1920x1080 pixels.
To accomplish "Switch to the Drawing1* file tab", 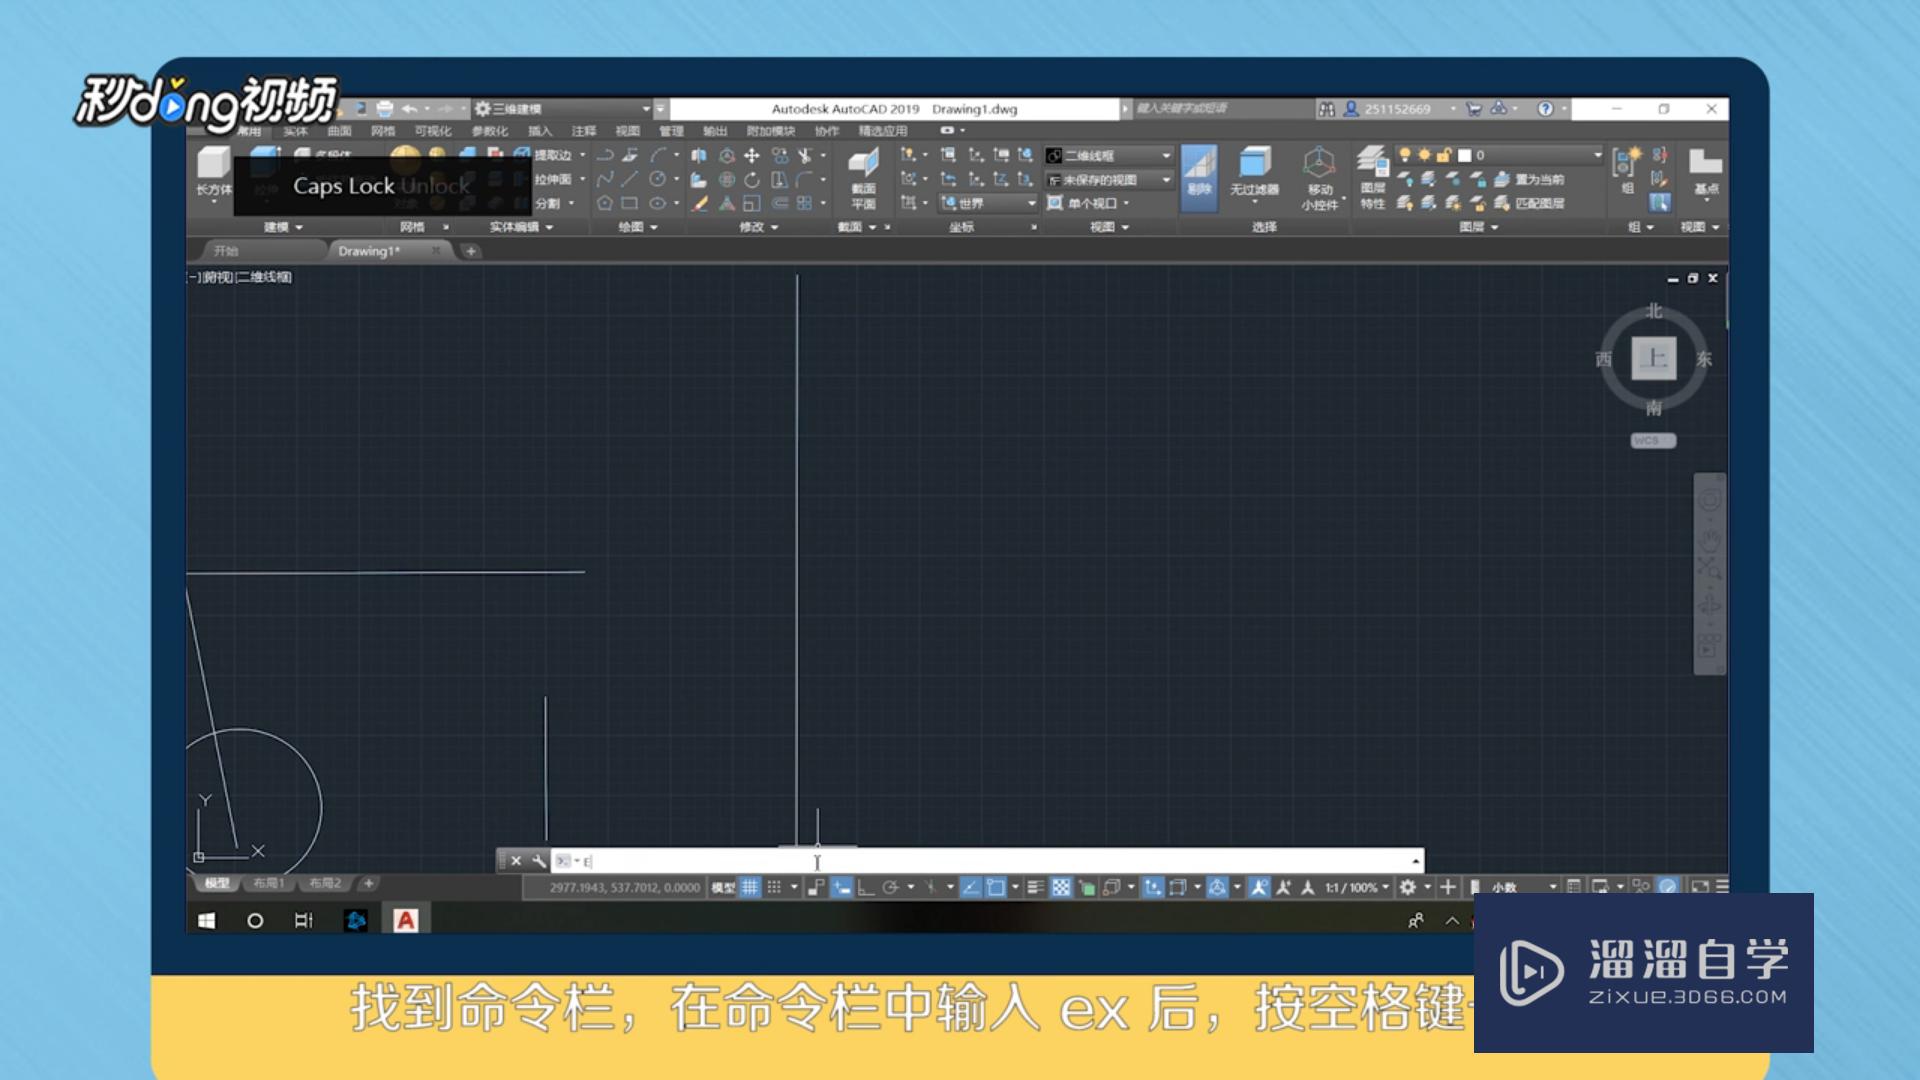I will point(369,251).
